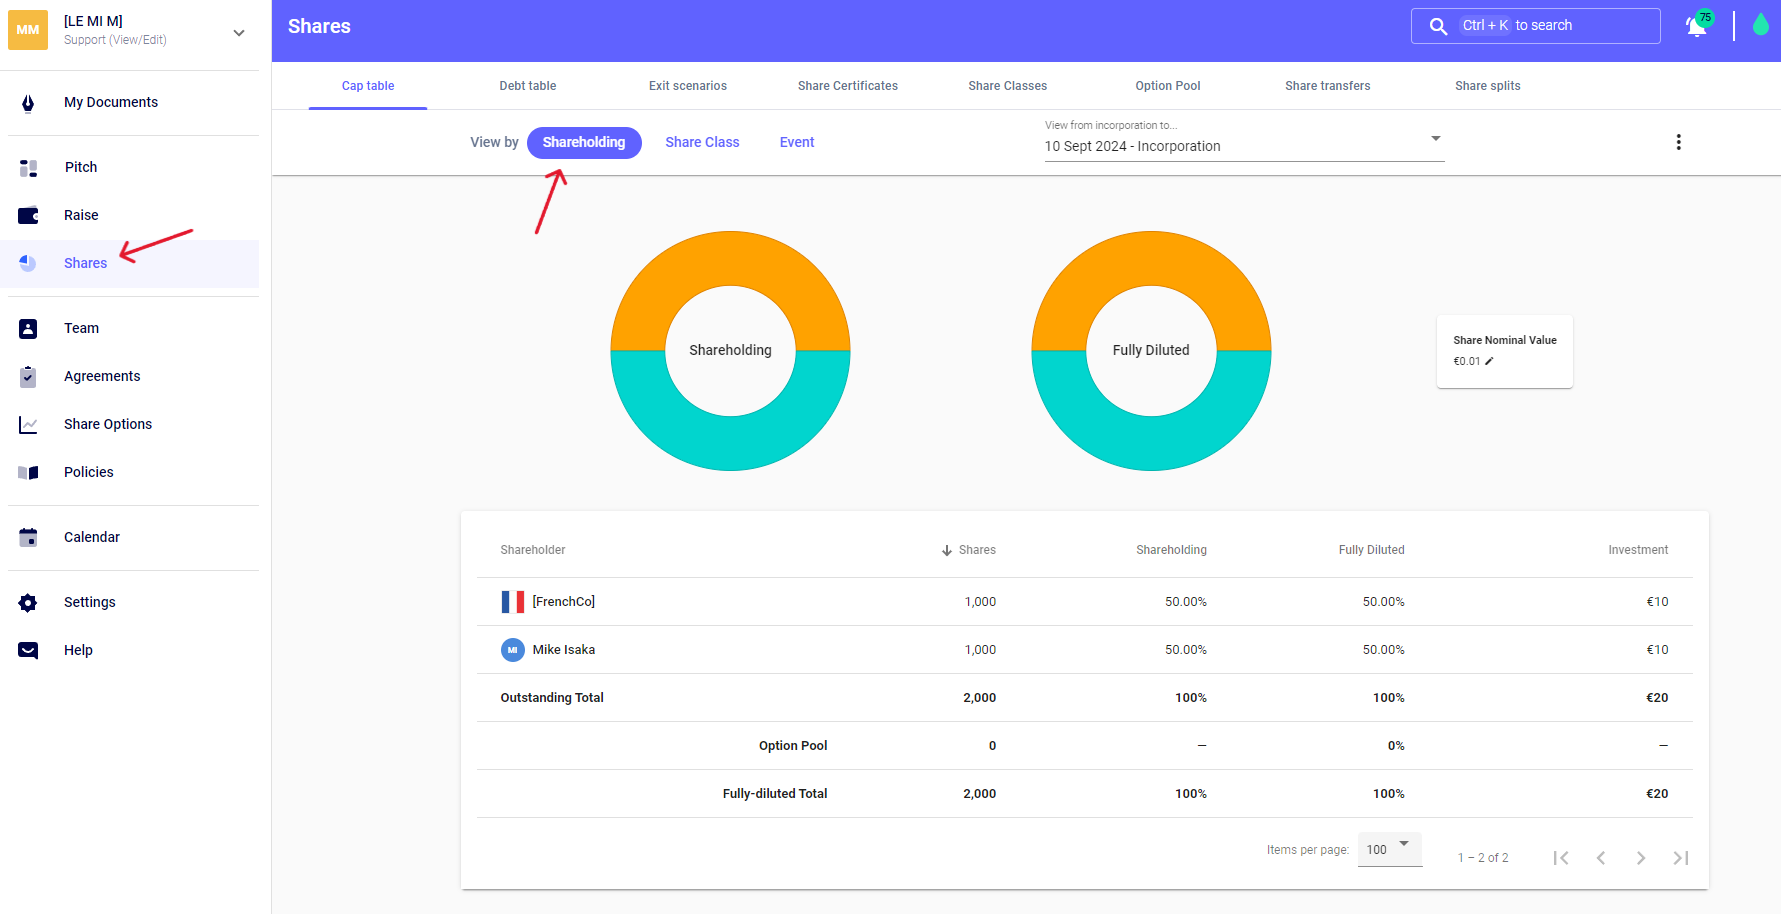This screenshot has width=1781, height=914.
Task: Open the Mike Isaka shareholder row
Action: [x=563, y=650]
